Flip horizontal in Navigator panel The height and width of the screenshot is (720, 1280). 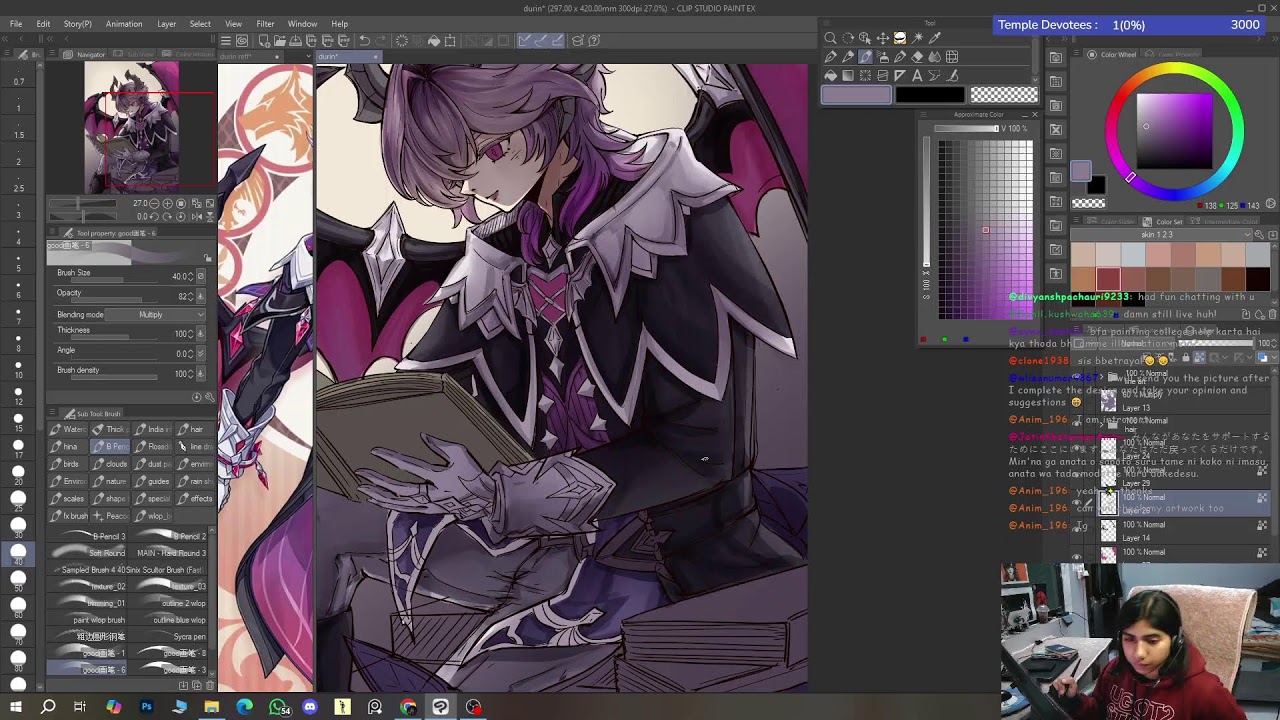[196, 216]
